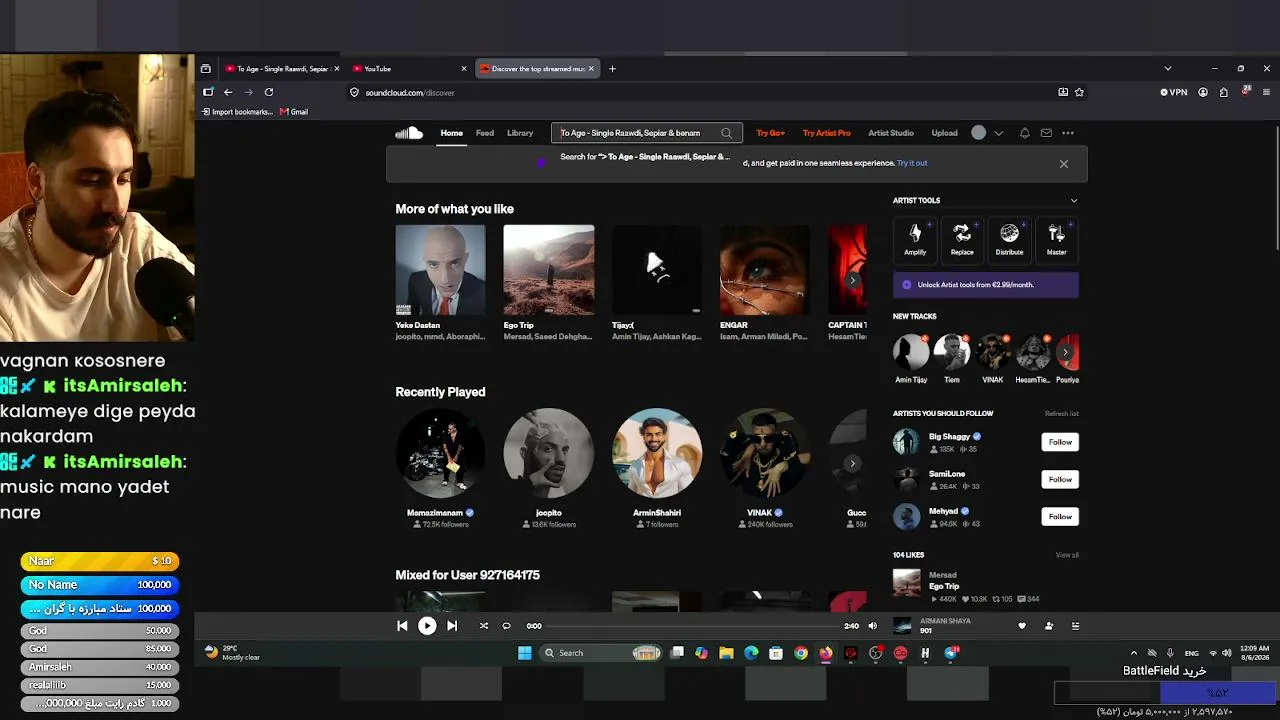Follow the playing track's artist icon

pyautogui.click(x=1049, y=626)
